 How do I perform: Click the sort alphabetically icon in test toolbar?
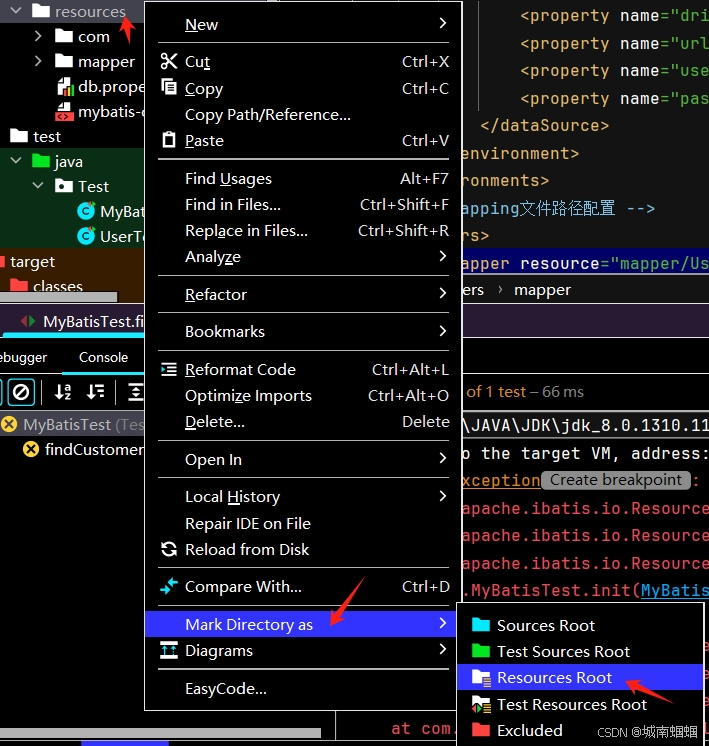(63, 392)
